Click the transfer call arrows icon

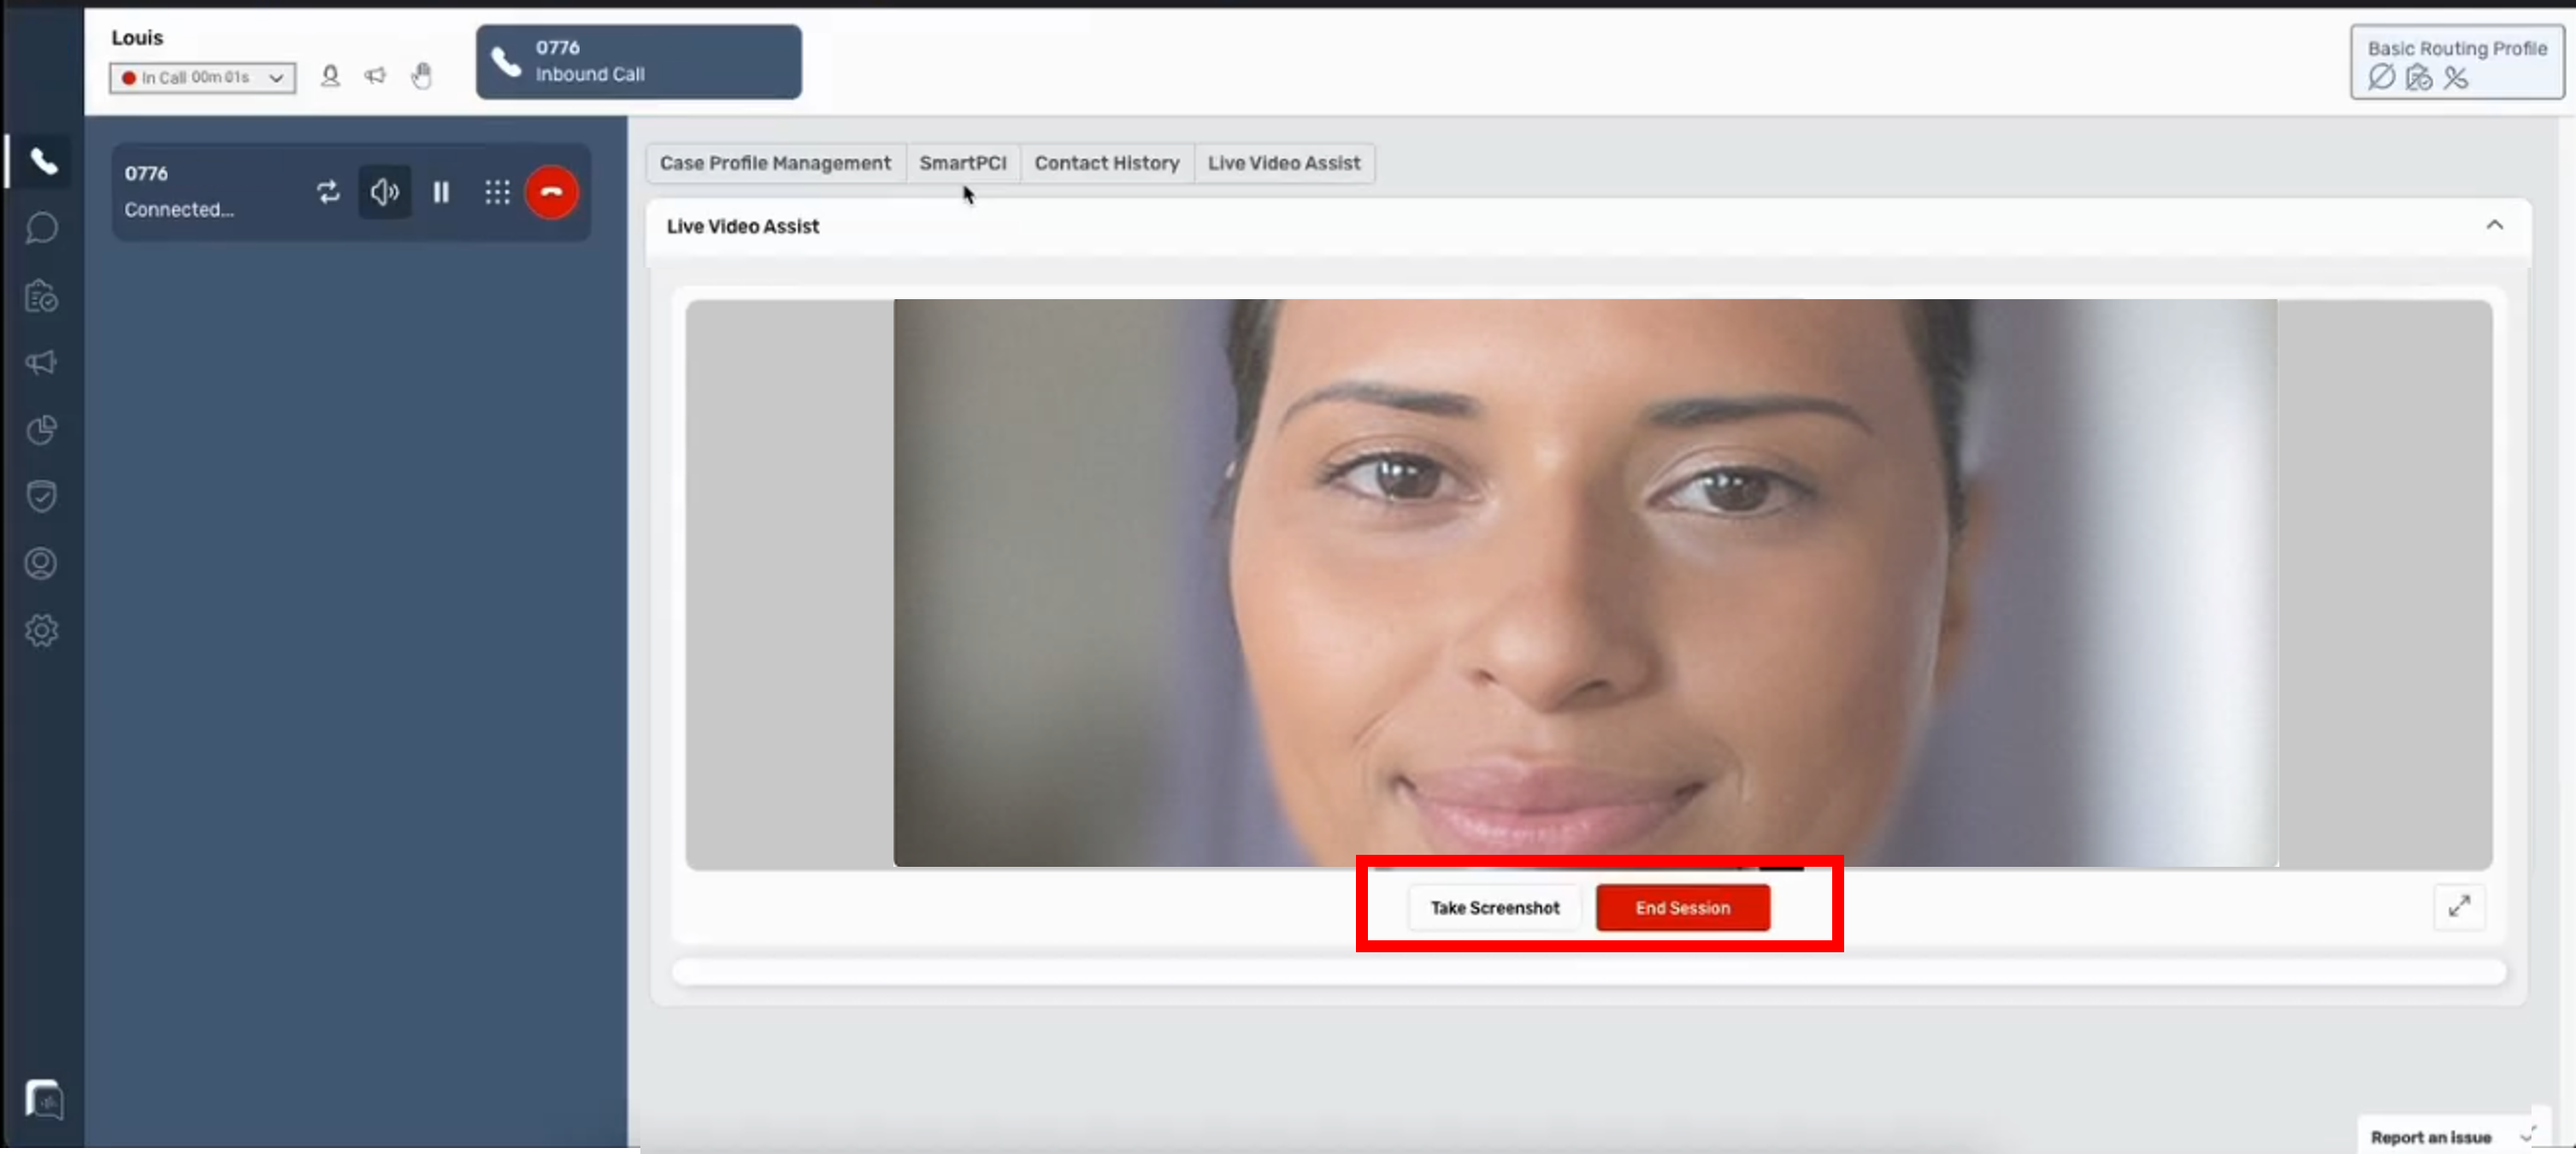[x=328, y=192]
